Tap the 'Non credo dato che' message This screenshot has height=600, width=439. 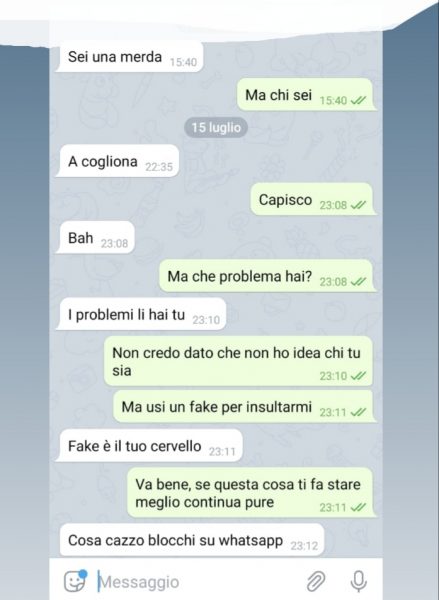(239, 361)
